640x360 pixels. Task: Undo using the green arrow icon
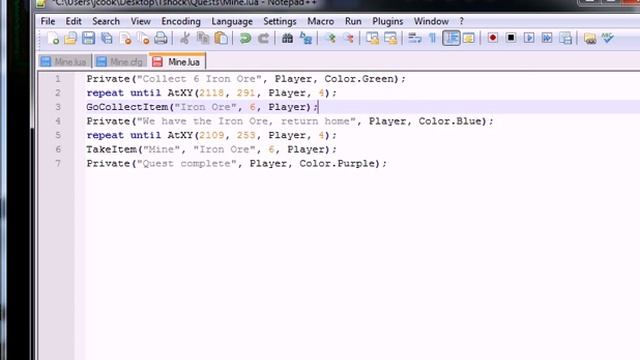pos(245,38)
